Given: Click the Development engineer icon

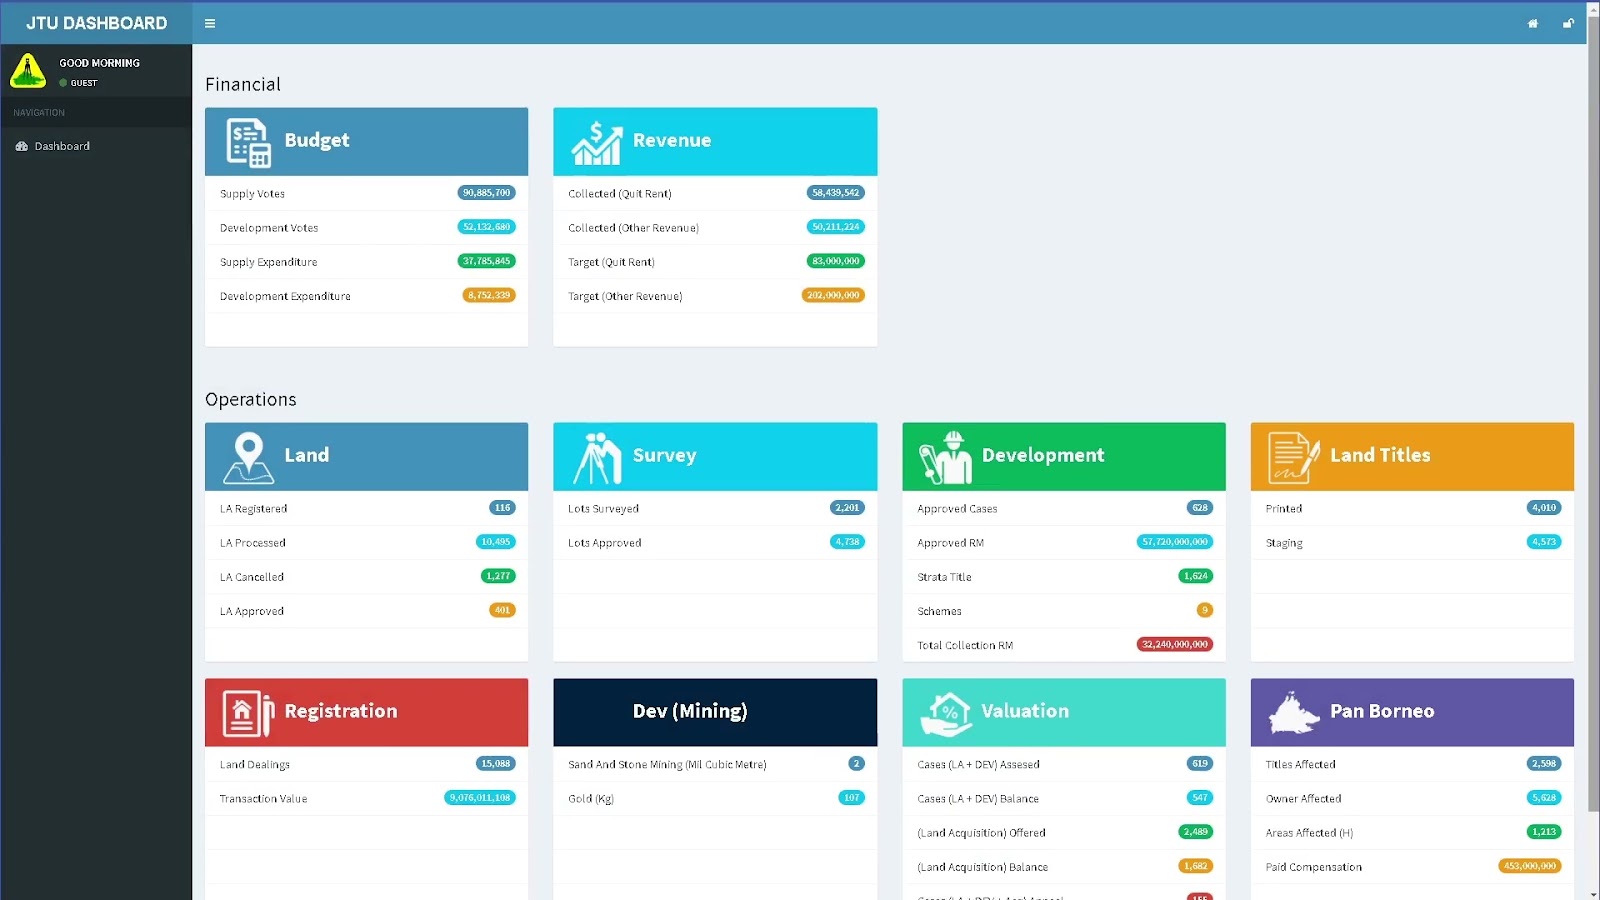Looking at the screenshot, I should point(946,458).
